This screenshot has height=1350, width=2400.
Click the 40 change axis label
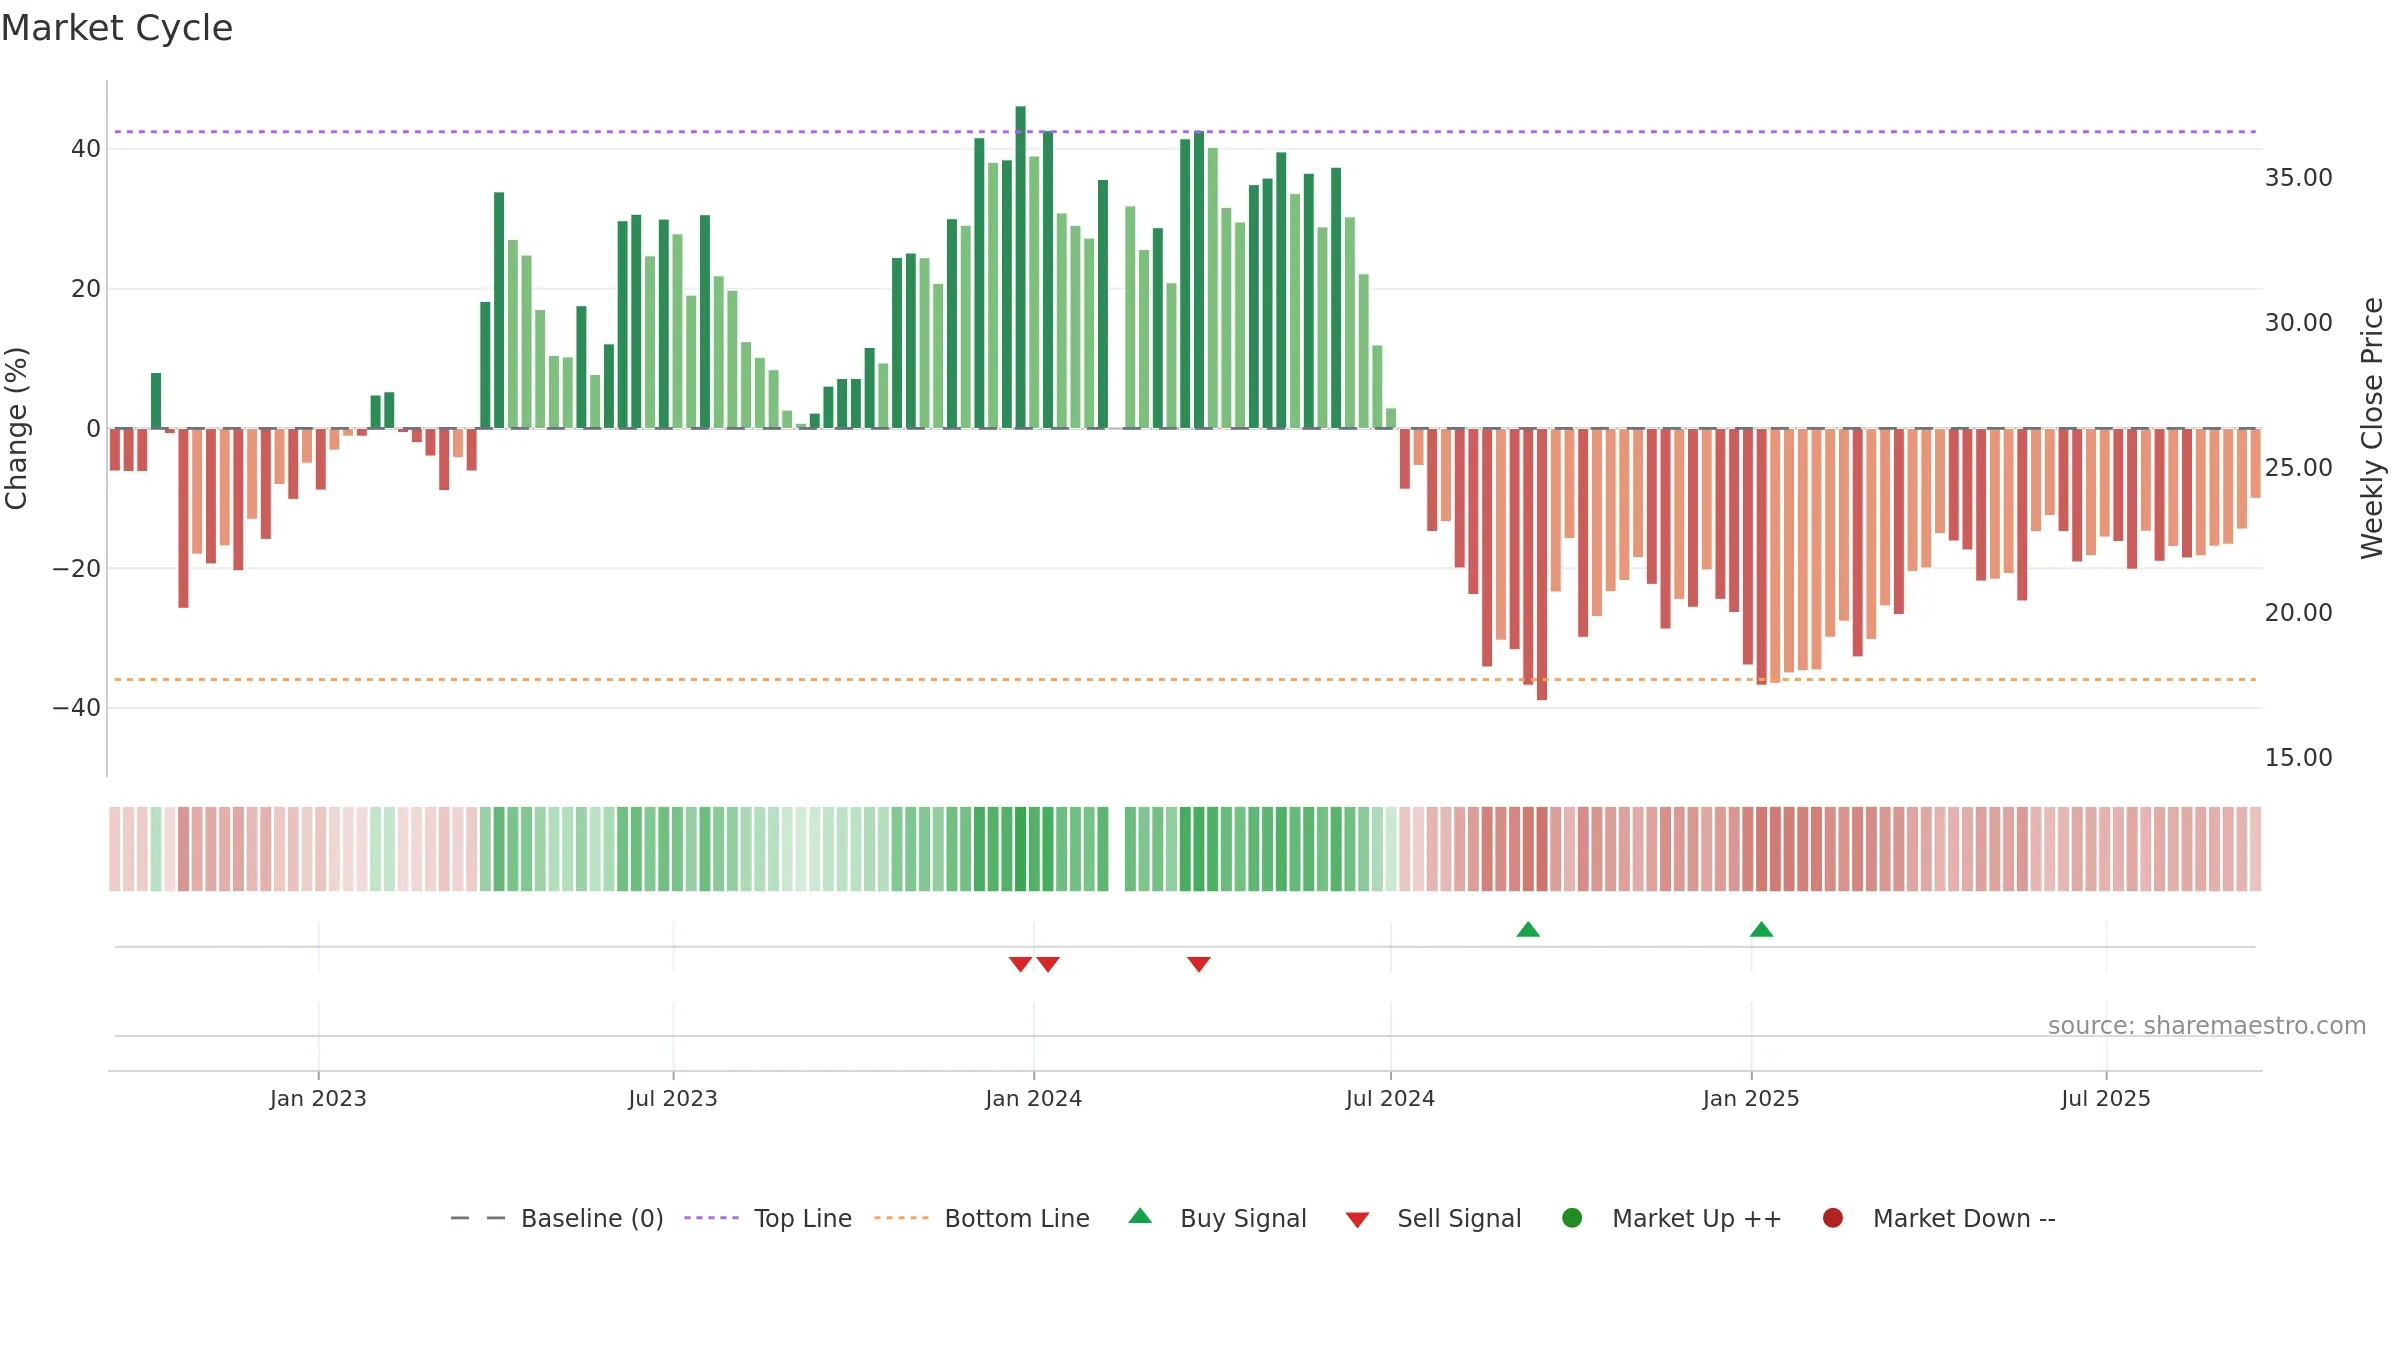point(86,149)
